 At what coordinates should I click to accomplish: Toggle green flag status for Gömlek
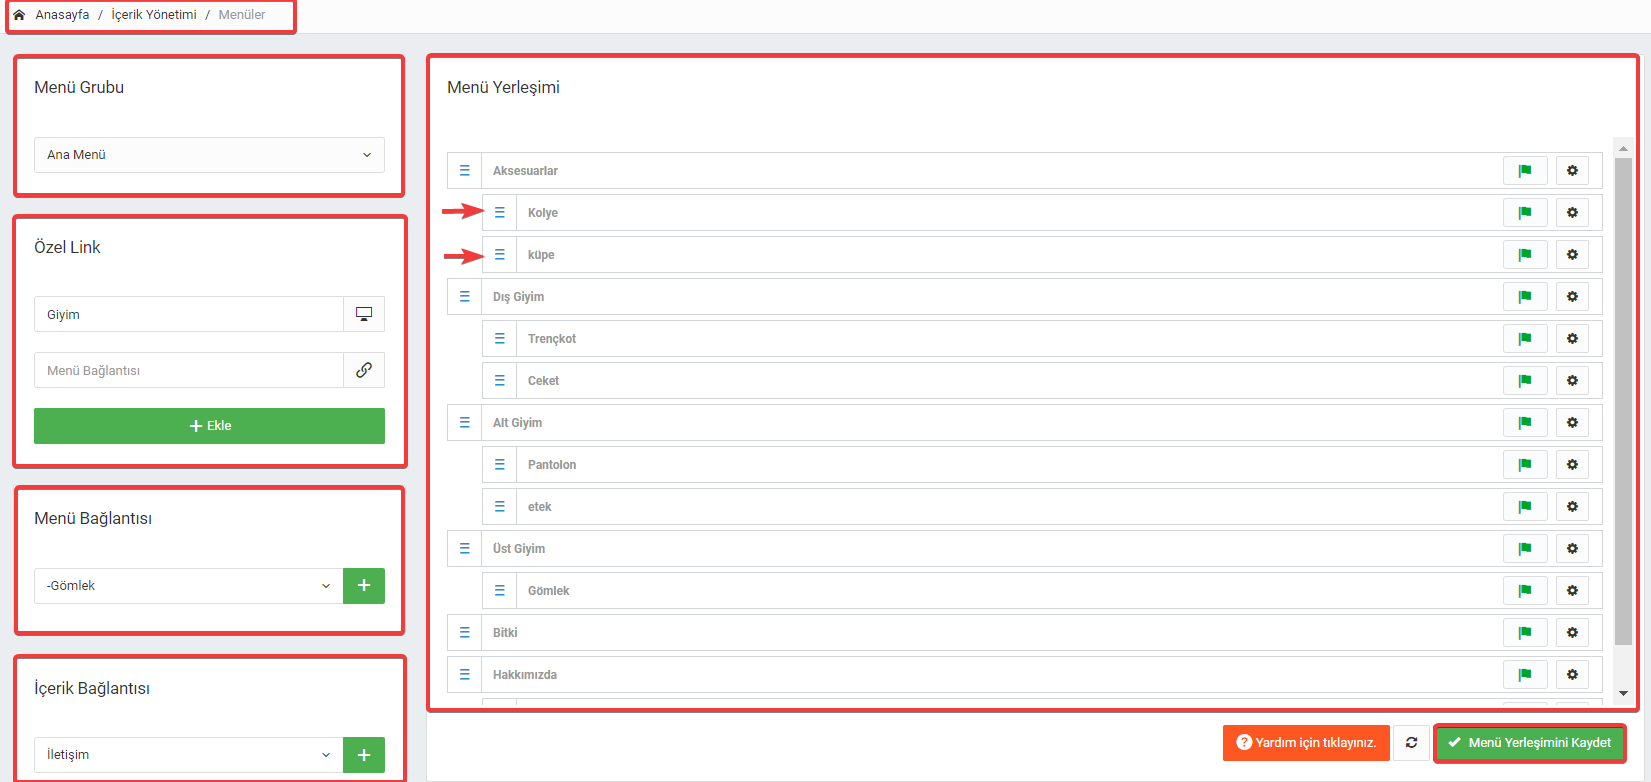(x=1525, y=591)
